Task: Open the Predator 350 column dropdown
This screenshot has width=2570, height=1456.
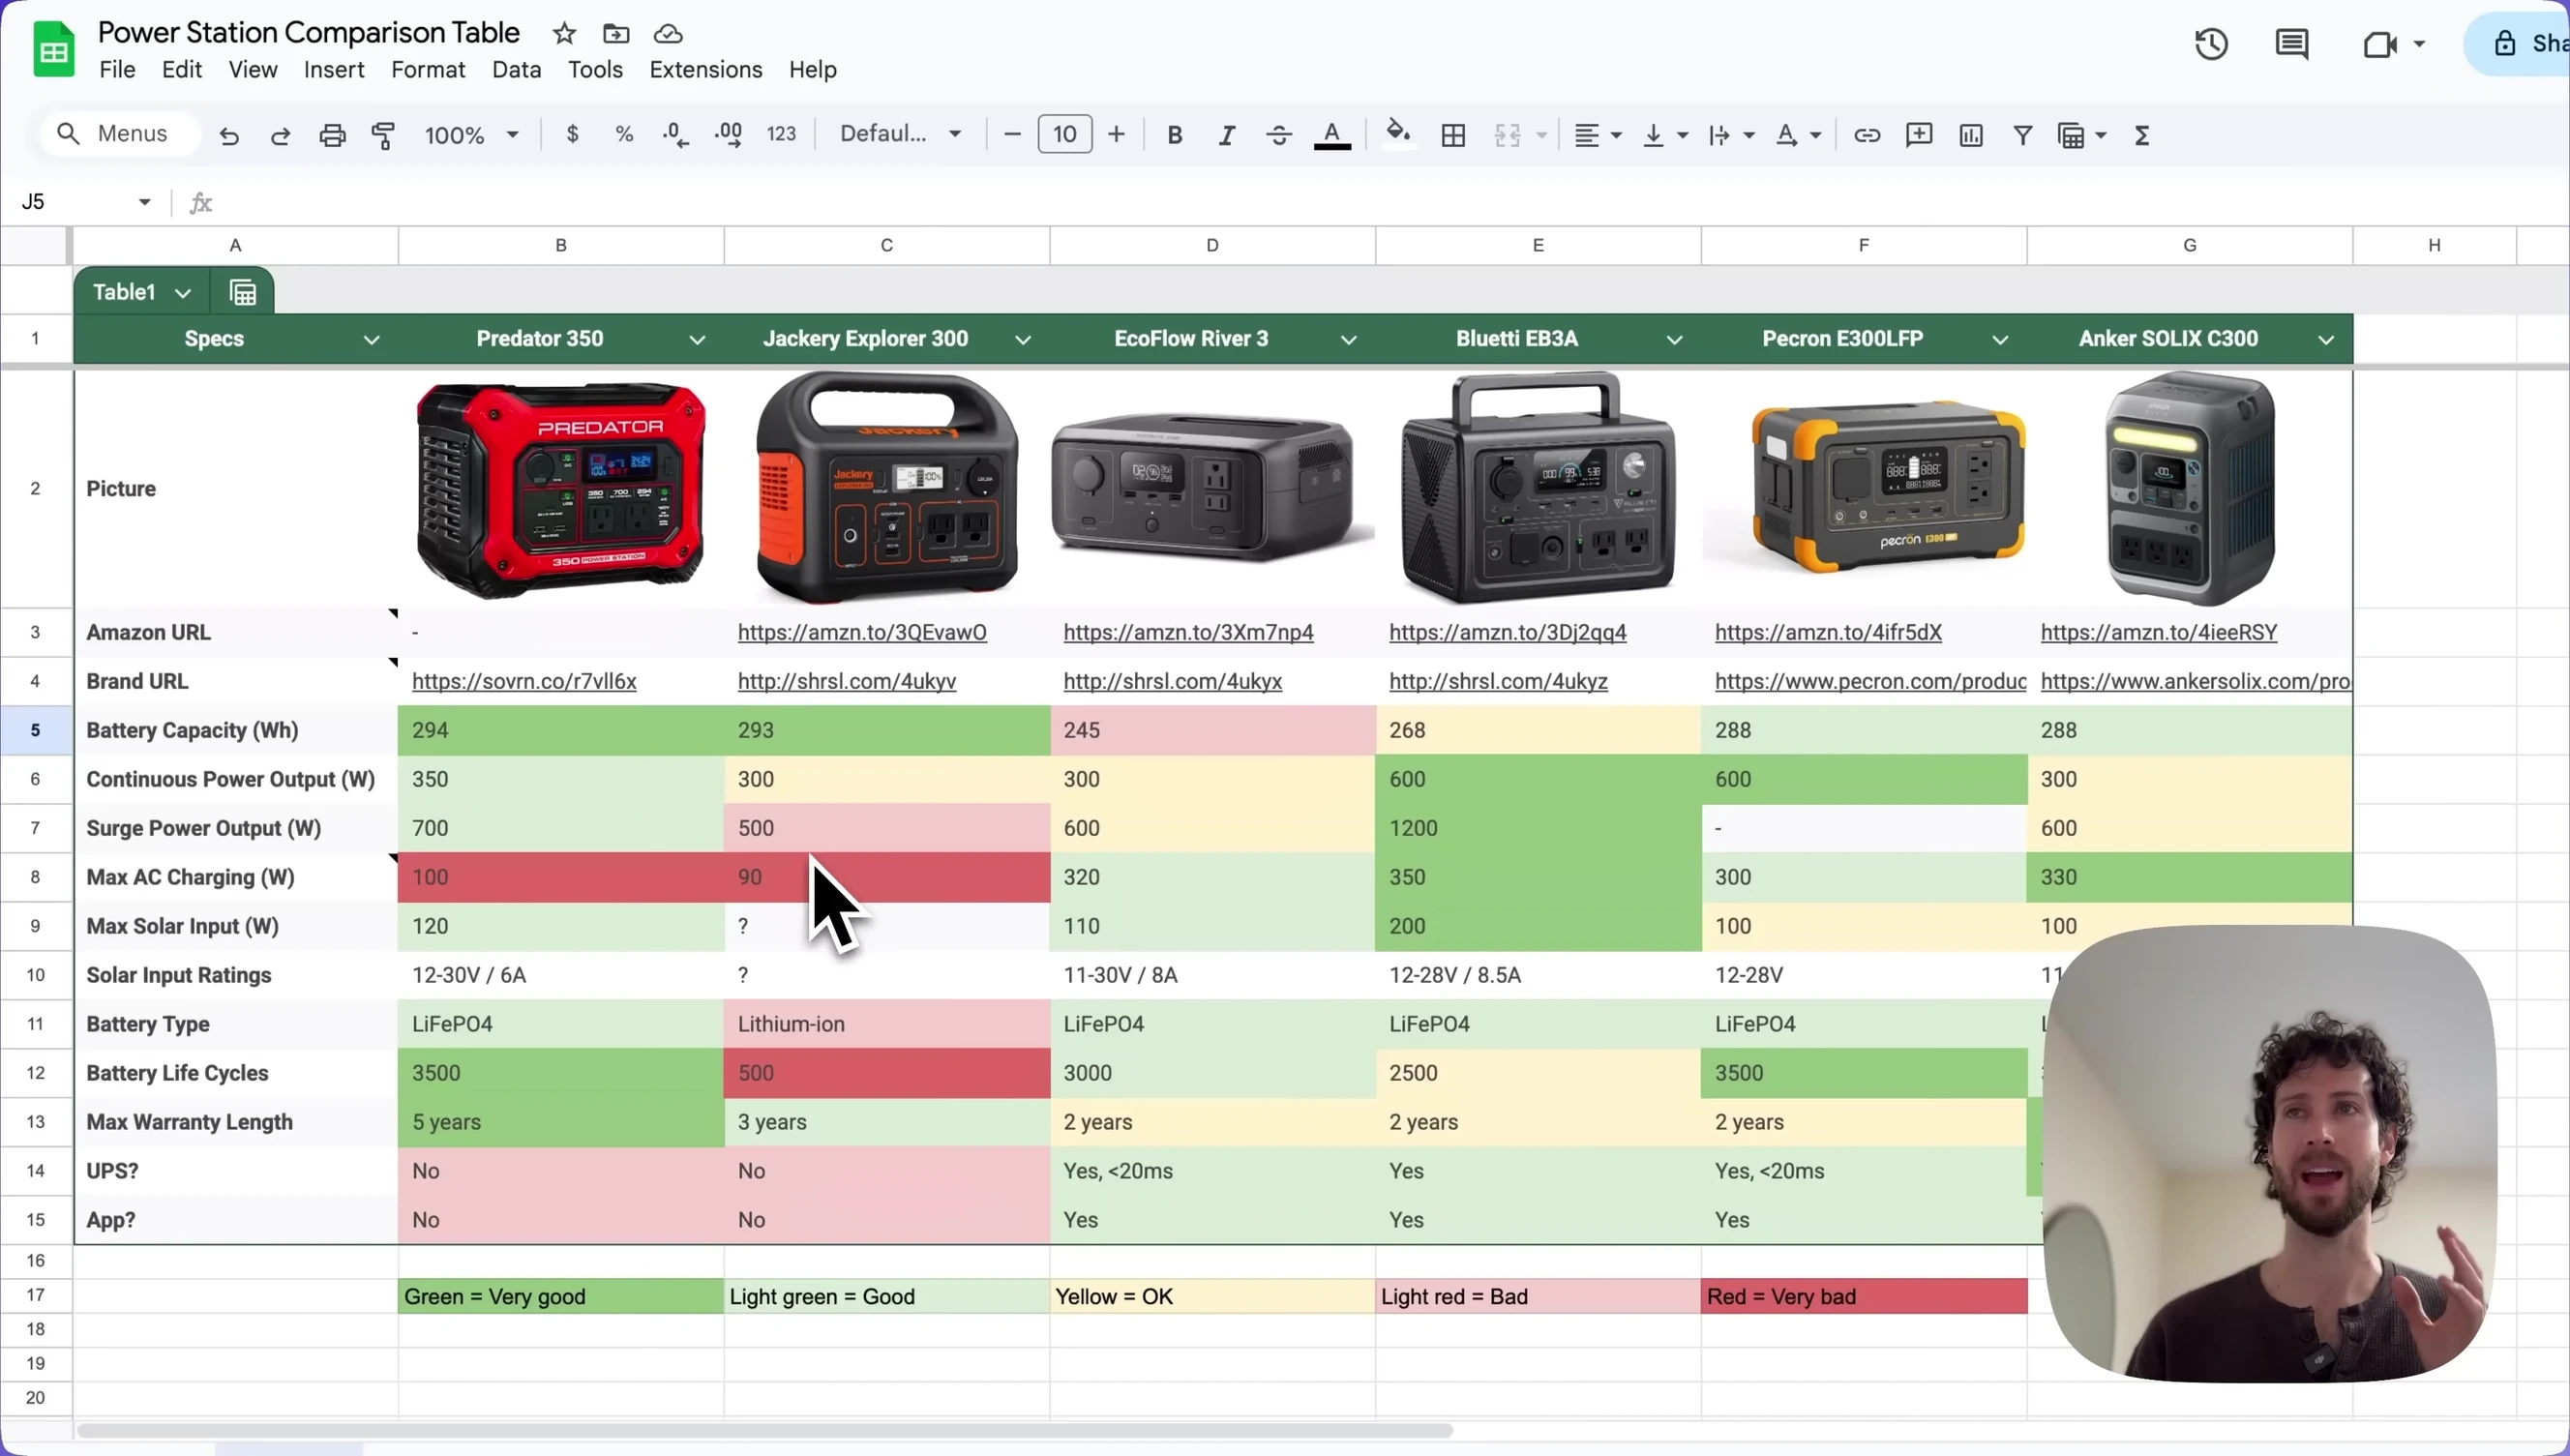Action: click(697, 340)
